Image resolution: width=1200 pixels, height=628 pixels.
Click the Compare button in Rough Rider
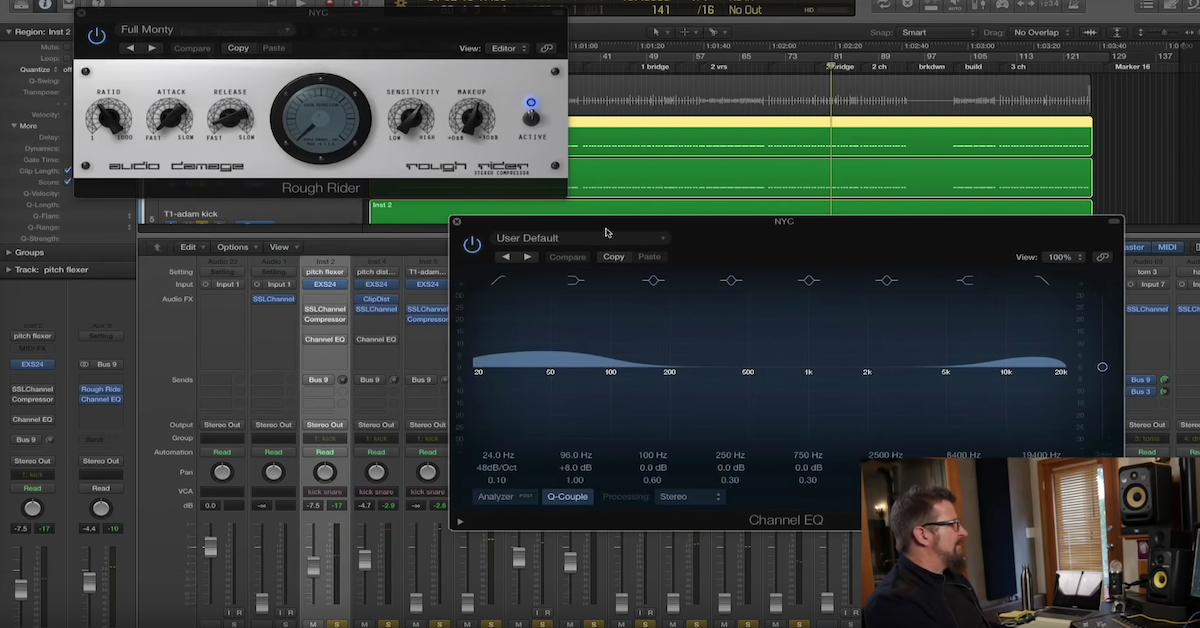click(x=192, y=47)
